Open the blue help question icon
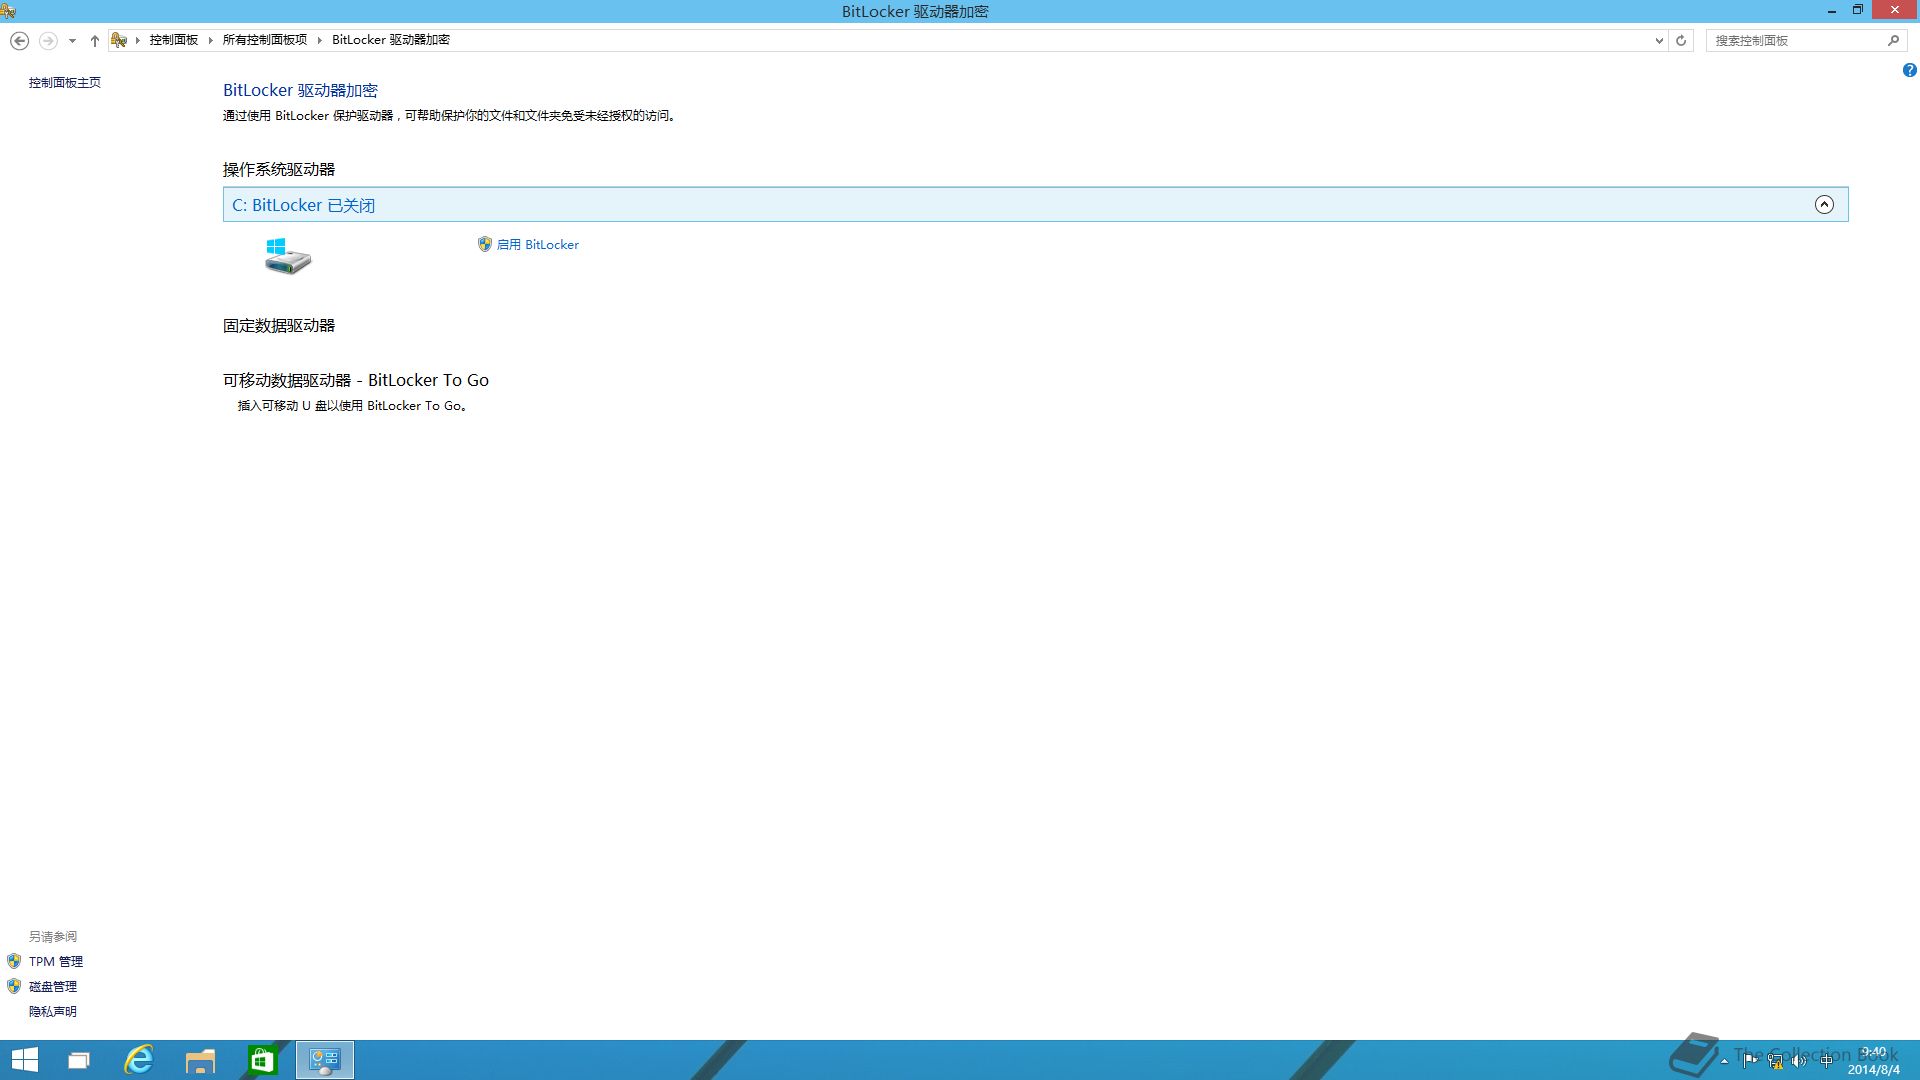The width and height of the screenshot is (1920, 1080). [1909, 70]
